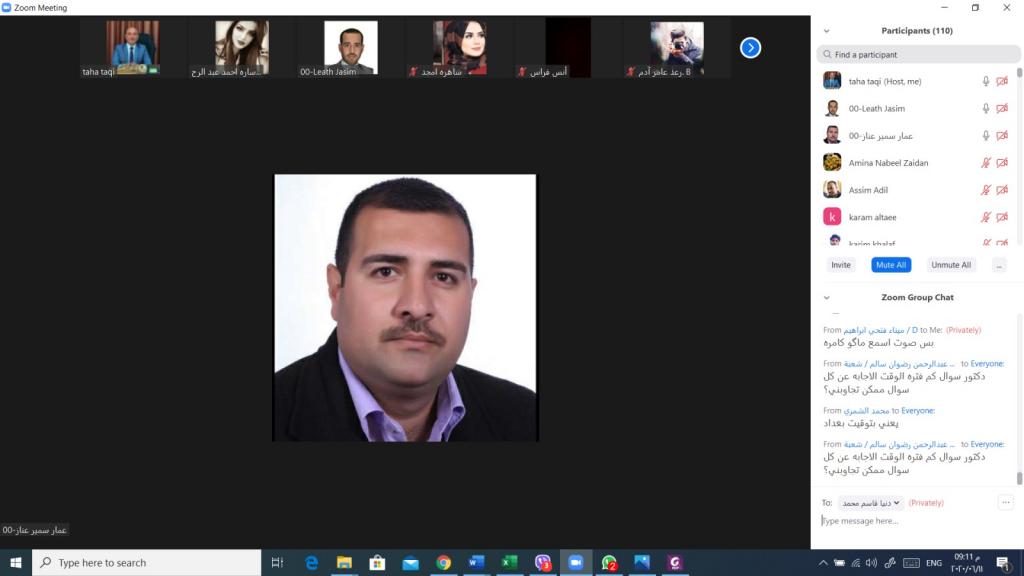Collapse the Participants panel with its chevron
This screenshot has height=576, width=1024.
(x=826, y=31)
